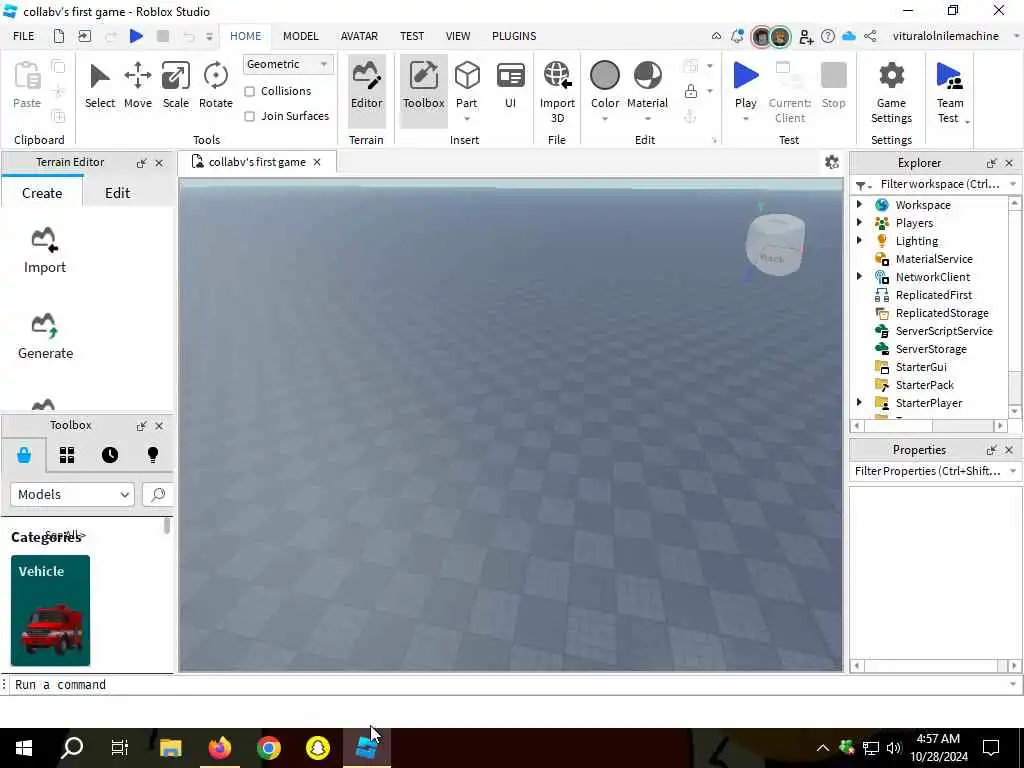Screen dimensions: 1024x768
Task: Activate the Move tool
Action: tap(138, 85)
